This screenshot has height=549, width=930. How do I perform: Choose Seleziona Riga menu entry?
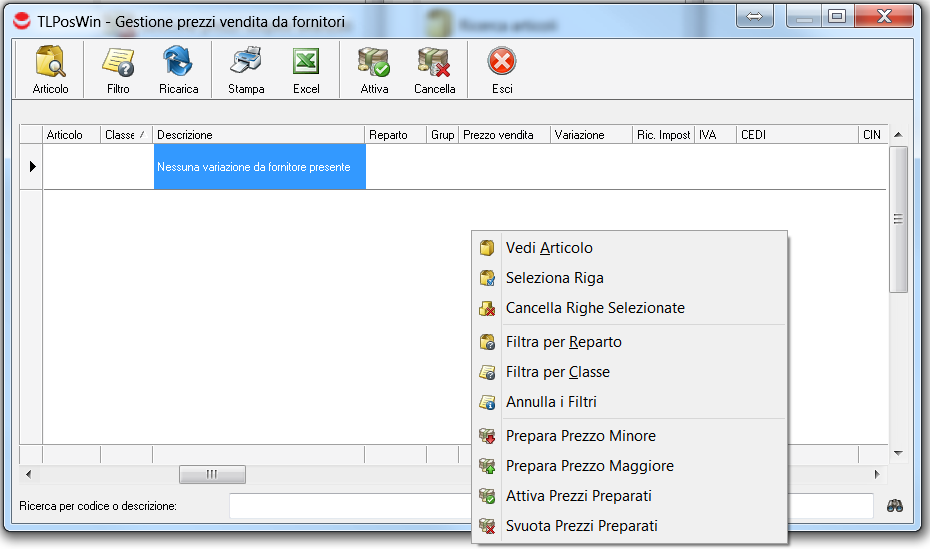click(x=629, y=278)
